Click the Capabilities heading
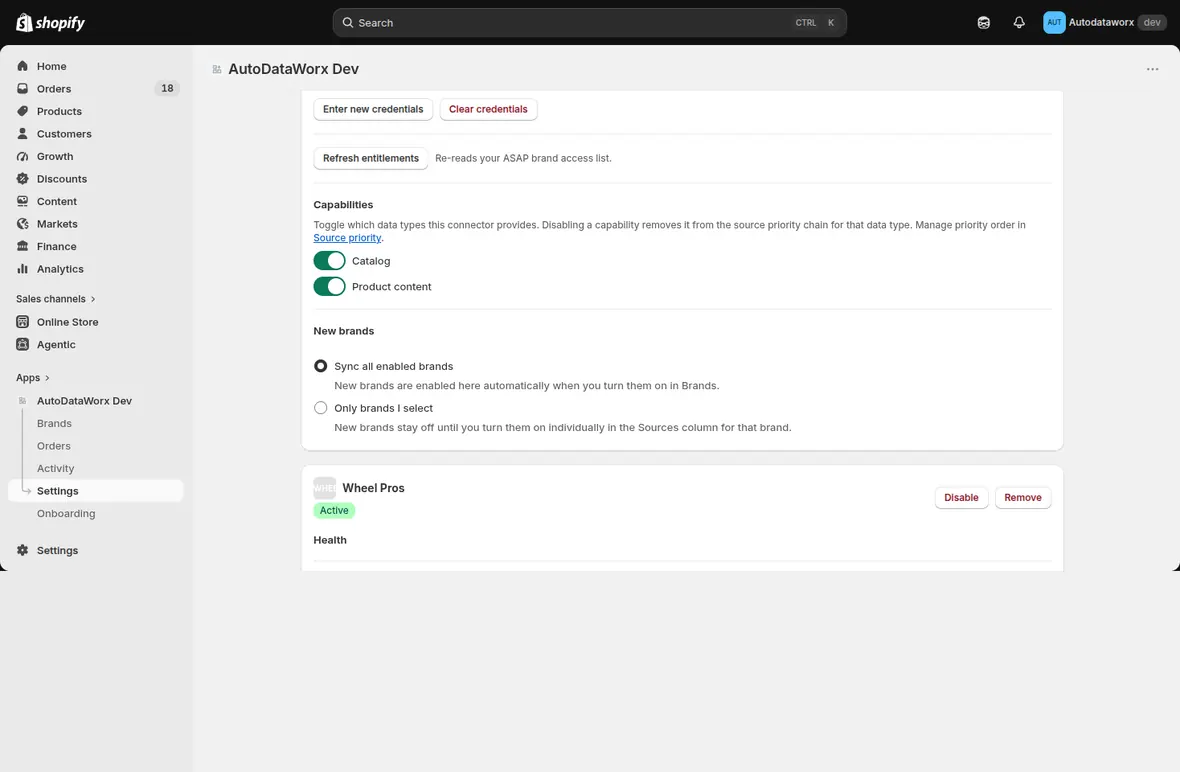The width and height of the screenshot is (1180, 772). pos(343,205)
